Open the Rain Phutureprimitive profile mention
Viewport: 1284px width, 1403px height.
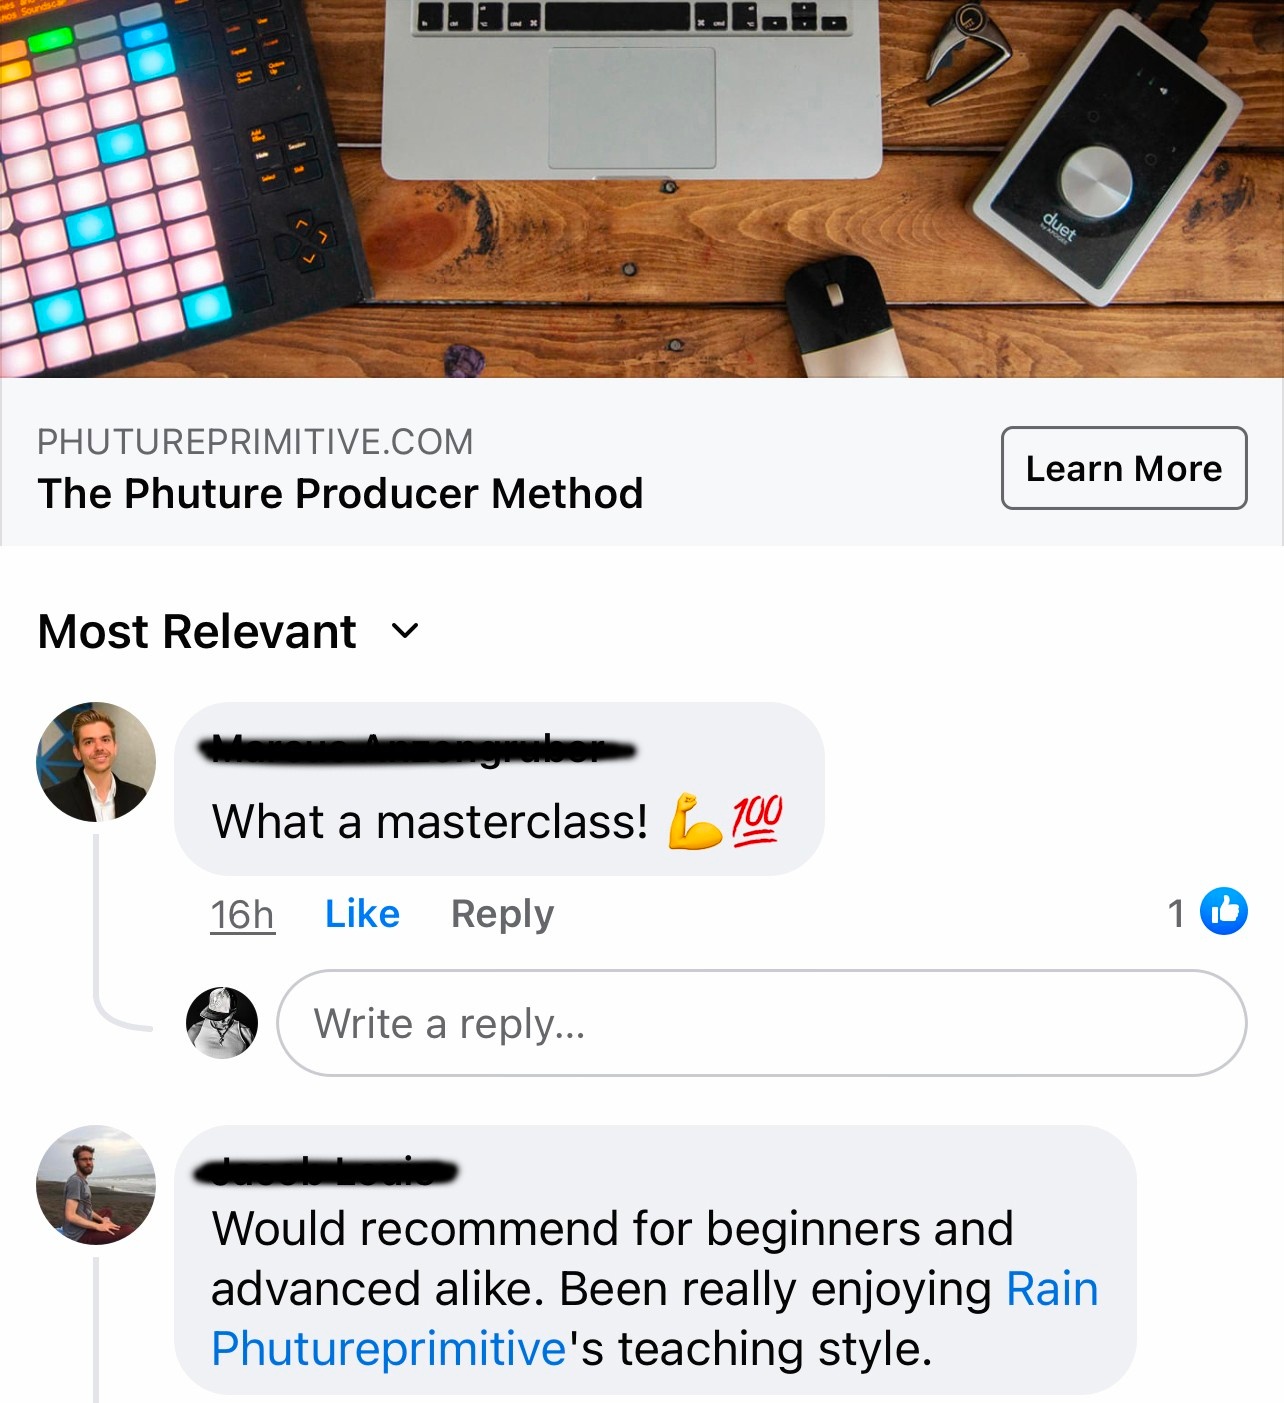coord(655,1318)
